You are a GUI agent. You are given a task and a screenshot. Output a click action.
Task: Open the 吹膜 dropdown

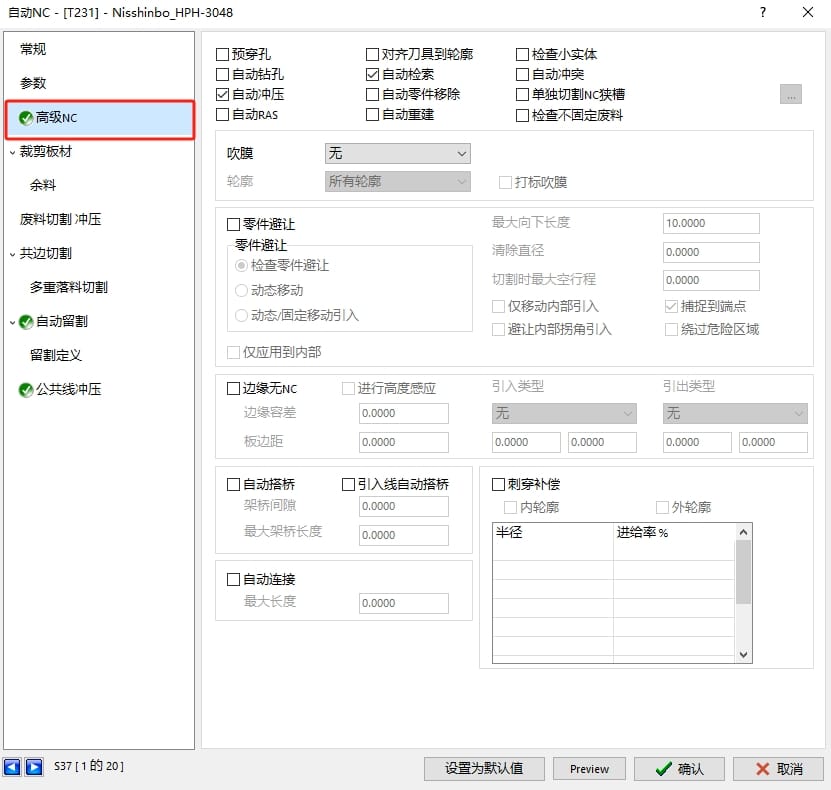tap(397, 153)
